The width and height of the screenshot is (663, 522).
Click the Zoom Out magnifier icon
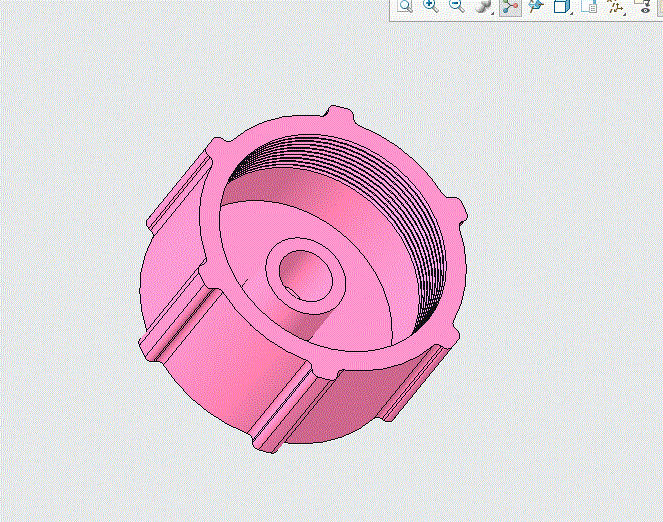pyautogui.click(x=457, y=6)
